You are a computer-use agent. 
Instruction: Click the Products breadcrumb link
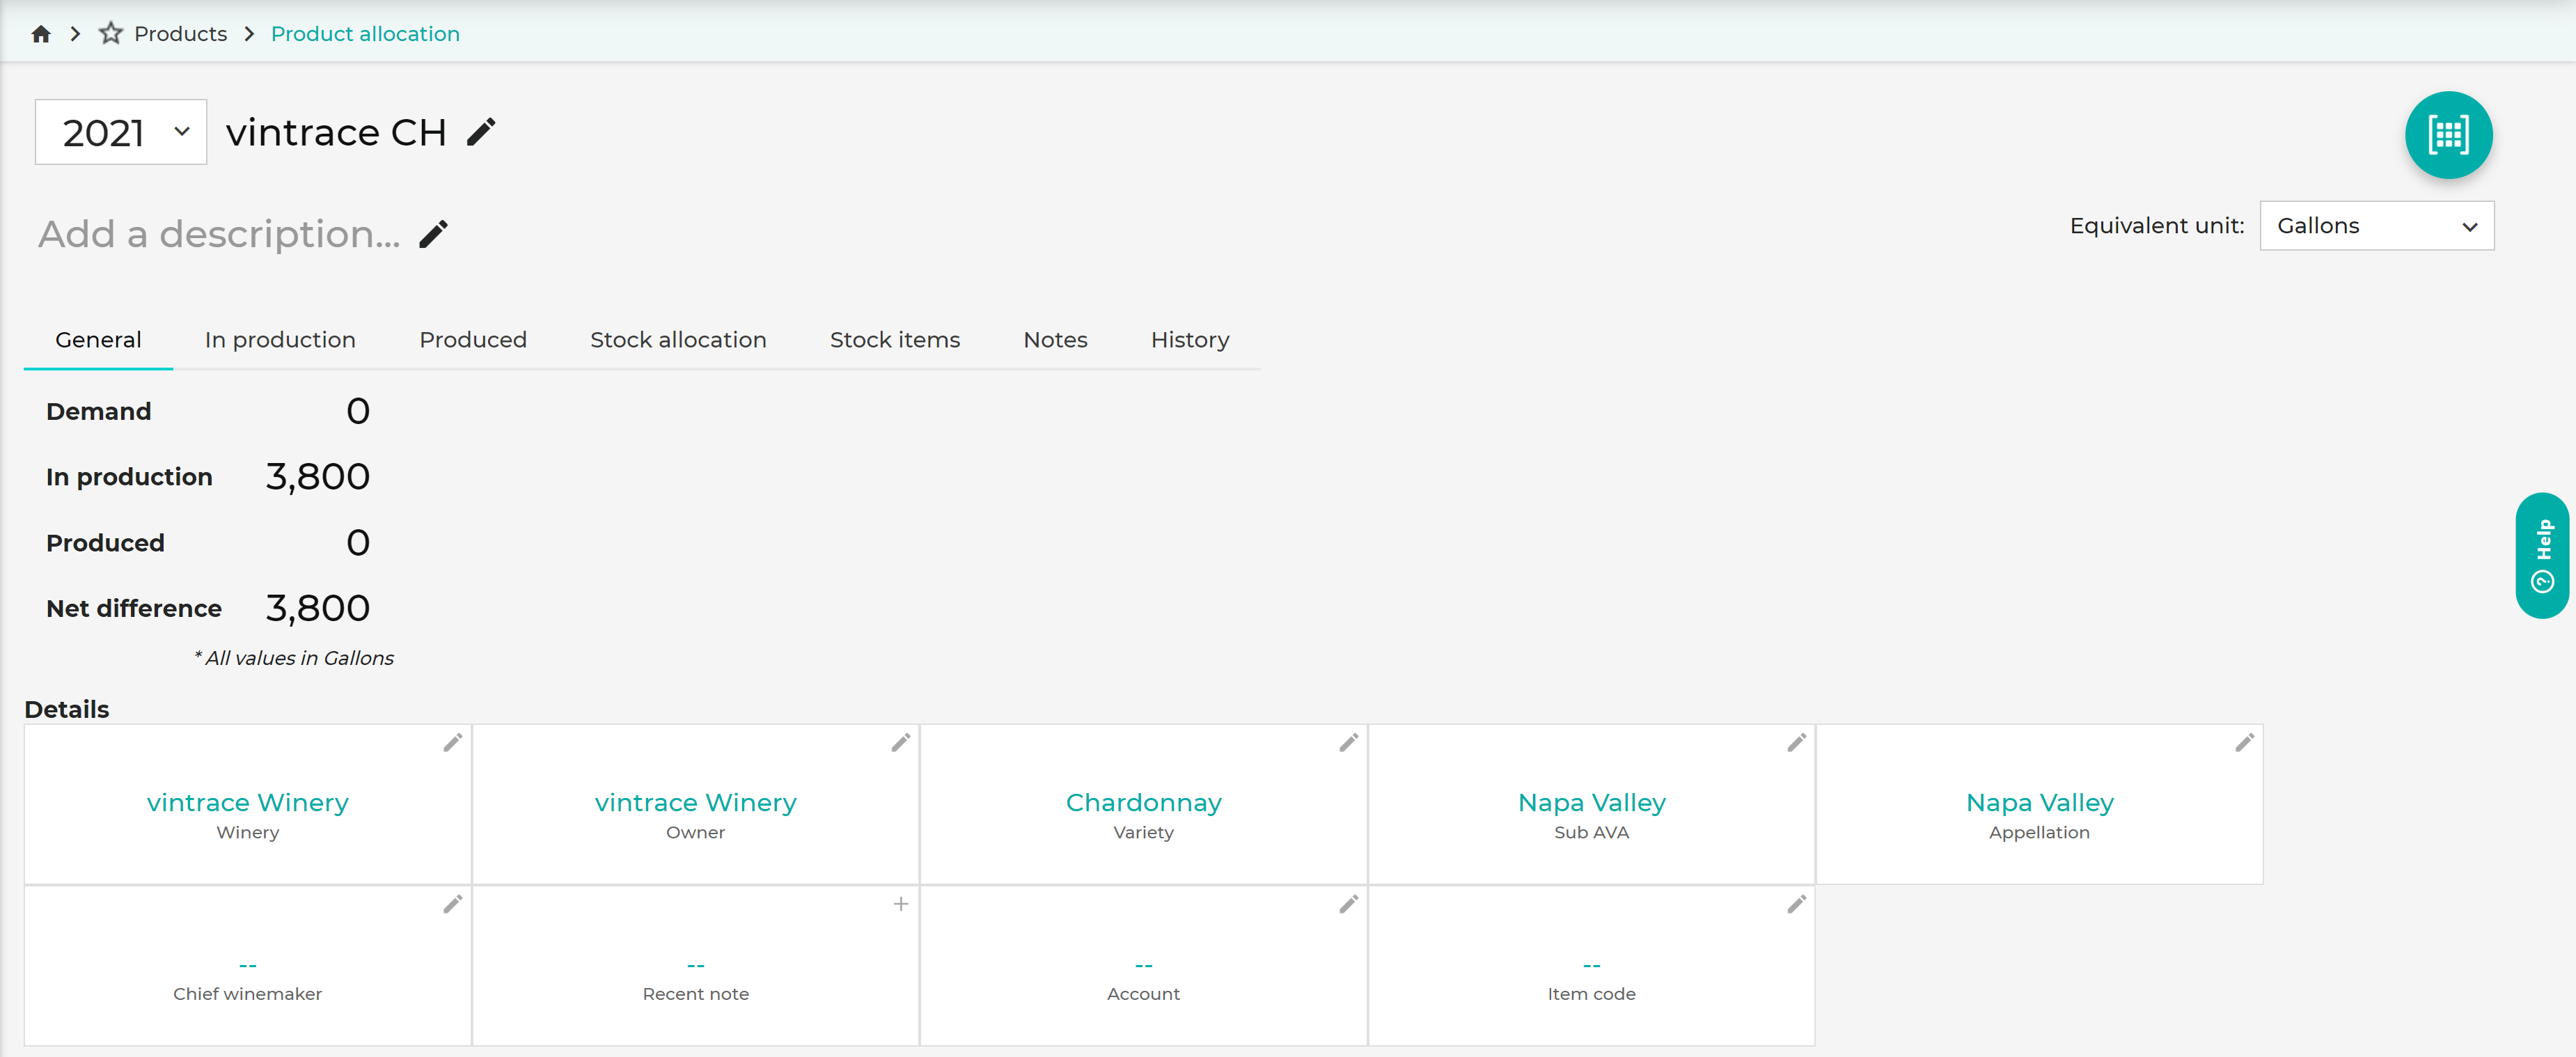[180, 34]
